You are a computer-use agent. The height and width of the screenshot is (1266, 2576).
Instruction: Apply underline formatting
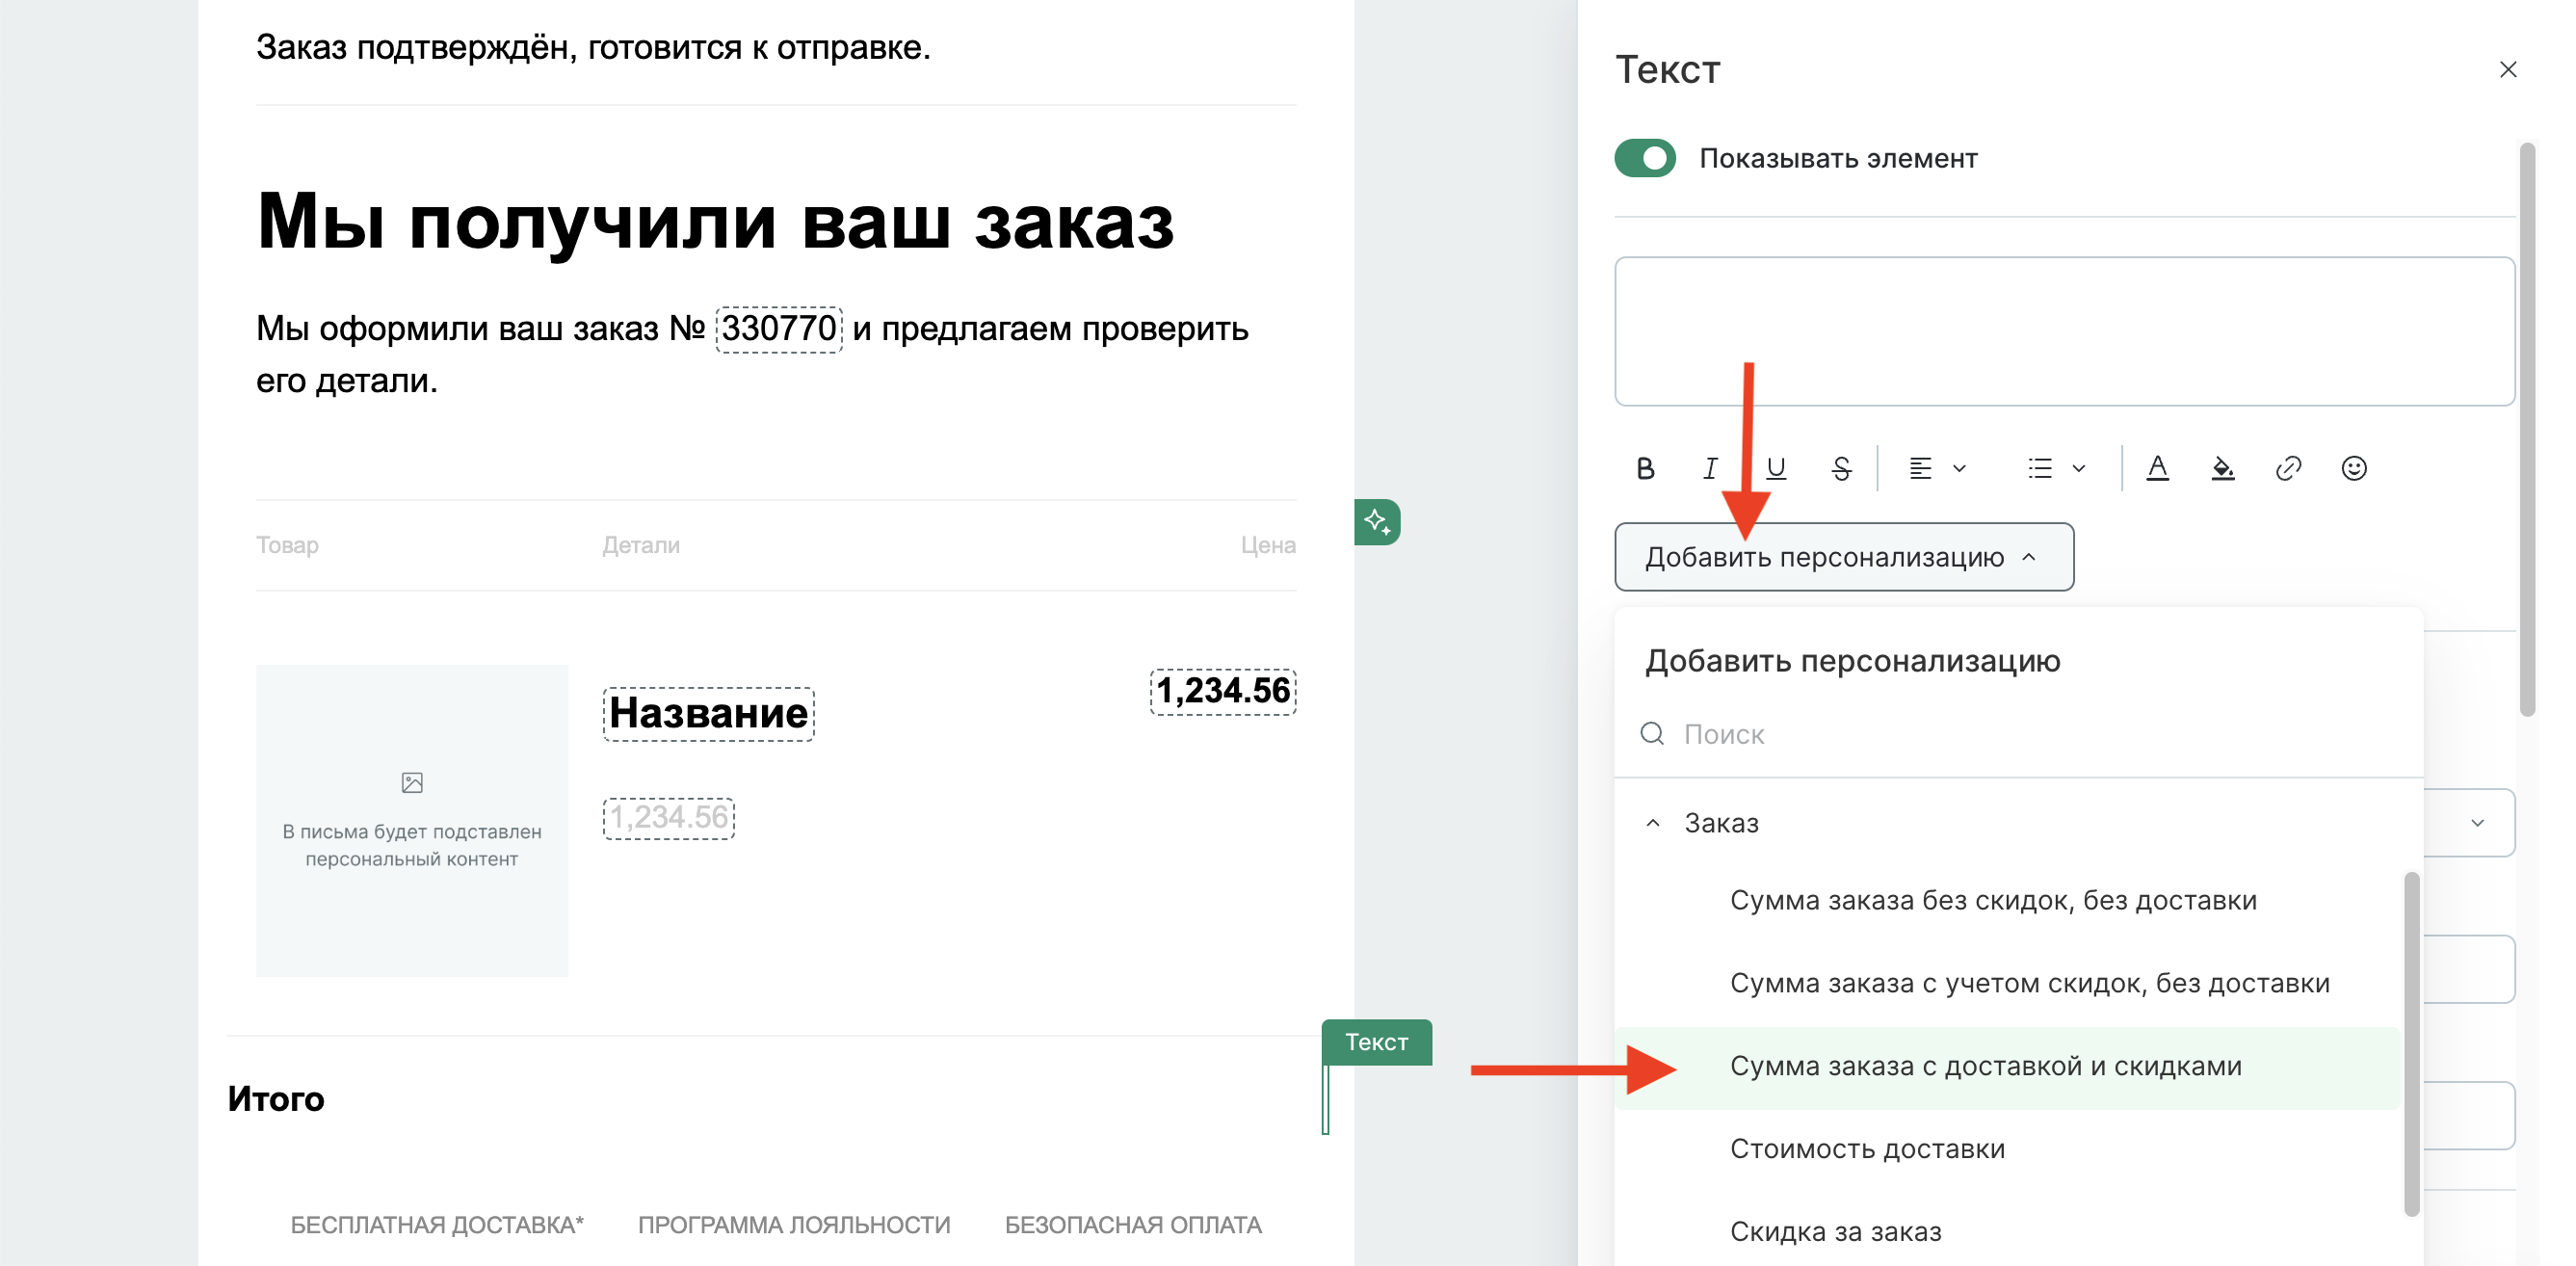pos(1776,468)
